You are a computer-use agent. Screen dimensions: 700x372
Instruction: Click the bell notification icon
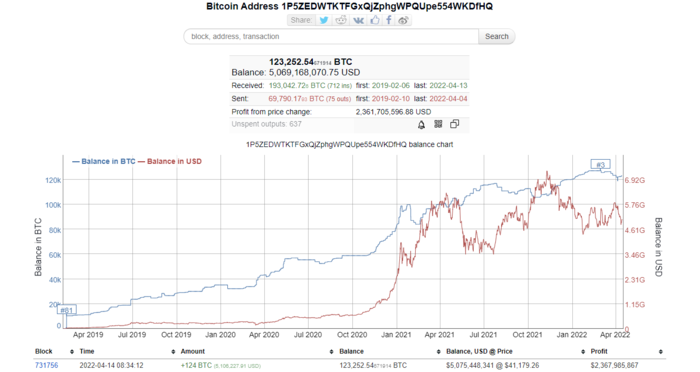(x=421, y=125)
